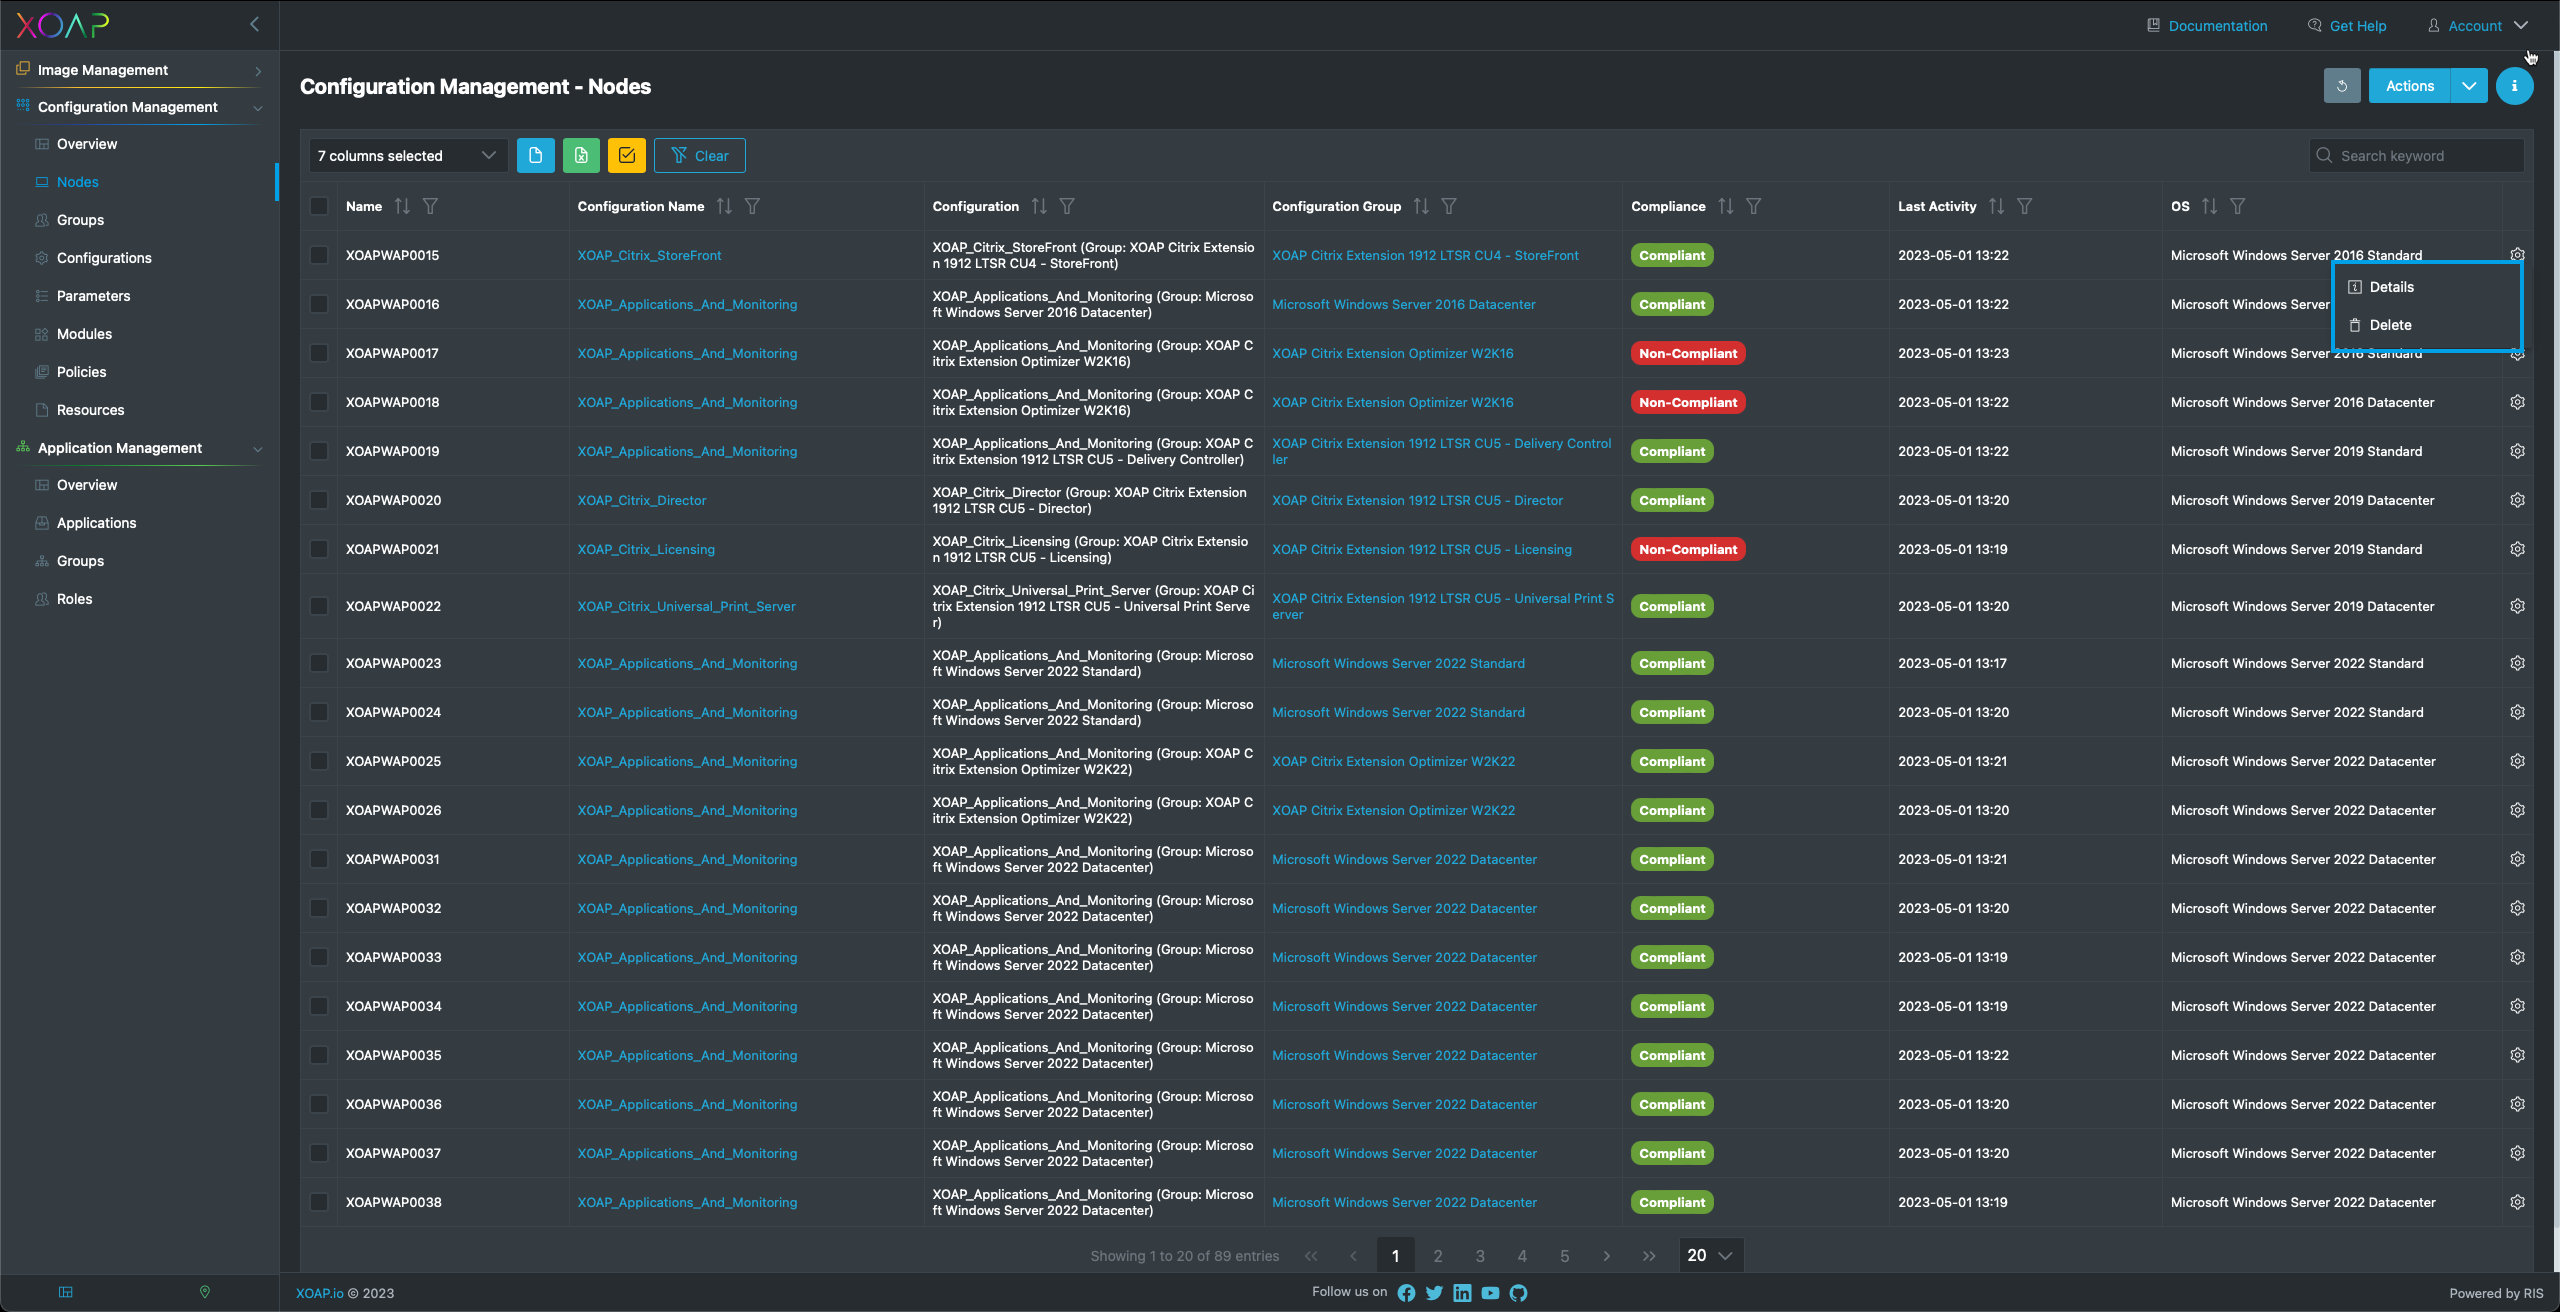This screenshot has height=1312, width=2560.
Task: Open XOAP YouTube icon in footer
Action: 1490,1293
